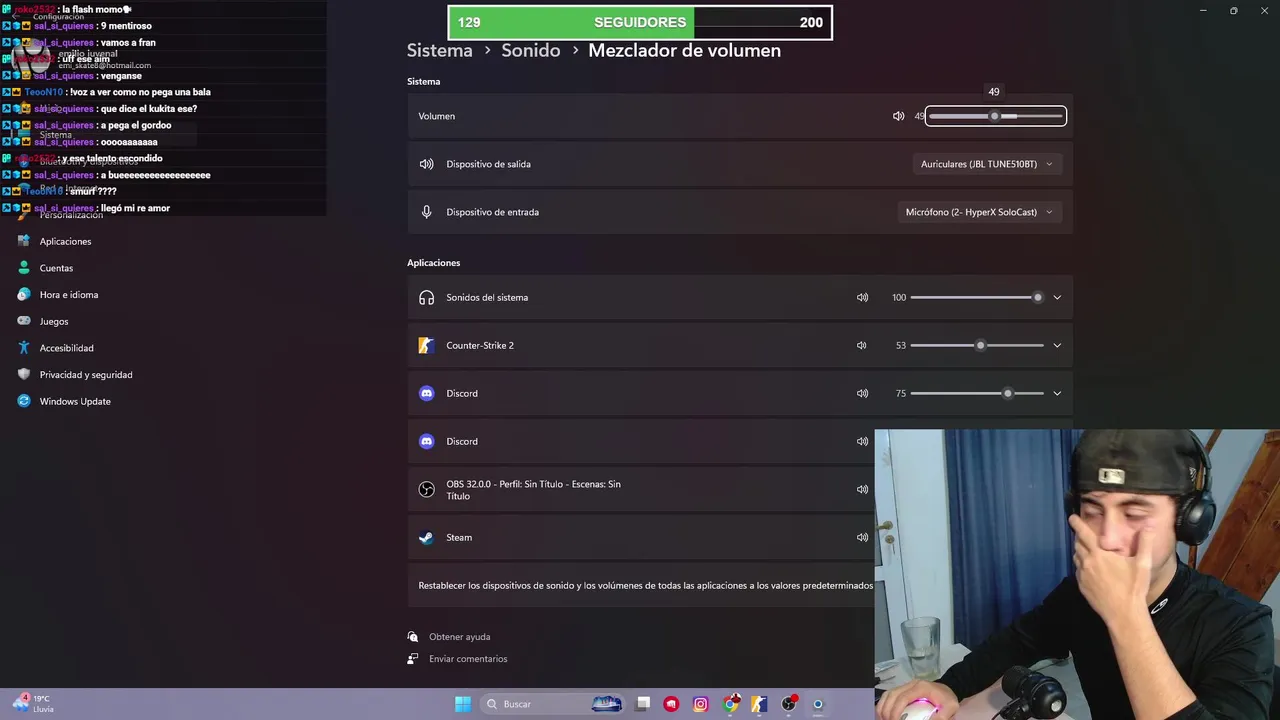
Task: Open Windows Update in the sidebar
Action: tap(75, 401)
